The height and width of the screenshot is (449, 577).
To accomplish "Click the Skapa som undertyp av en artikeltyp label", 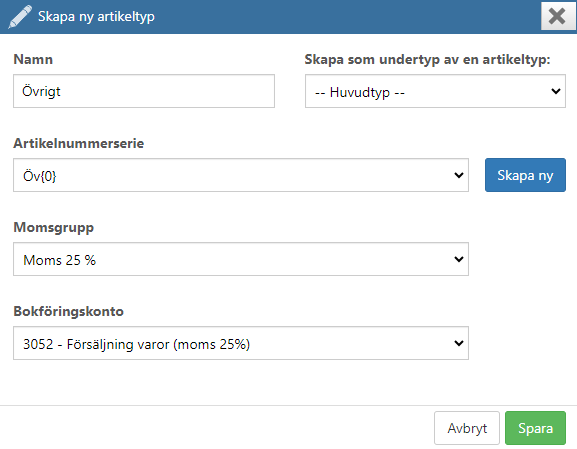I will pos(427,60).
